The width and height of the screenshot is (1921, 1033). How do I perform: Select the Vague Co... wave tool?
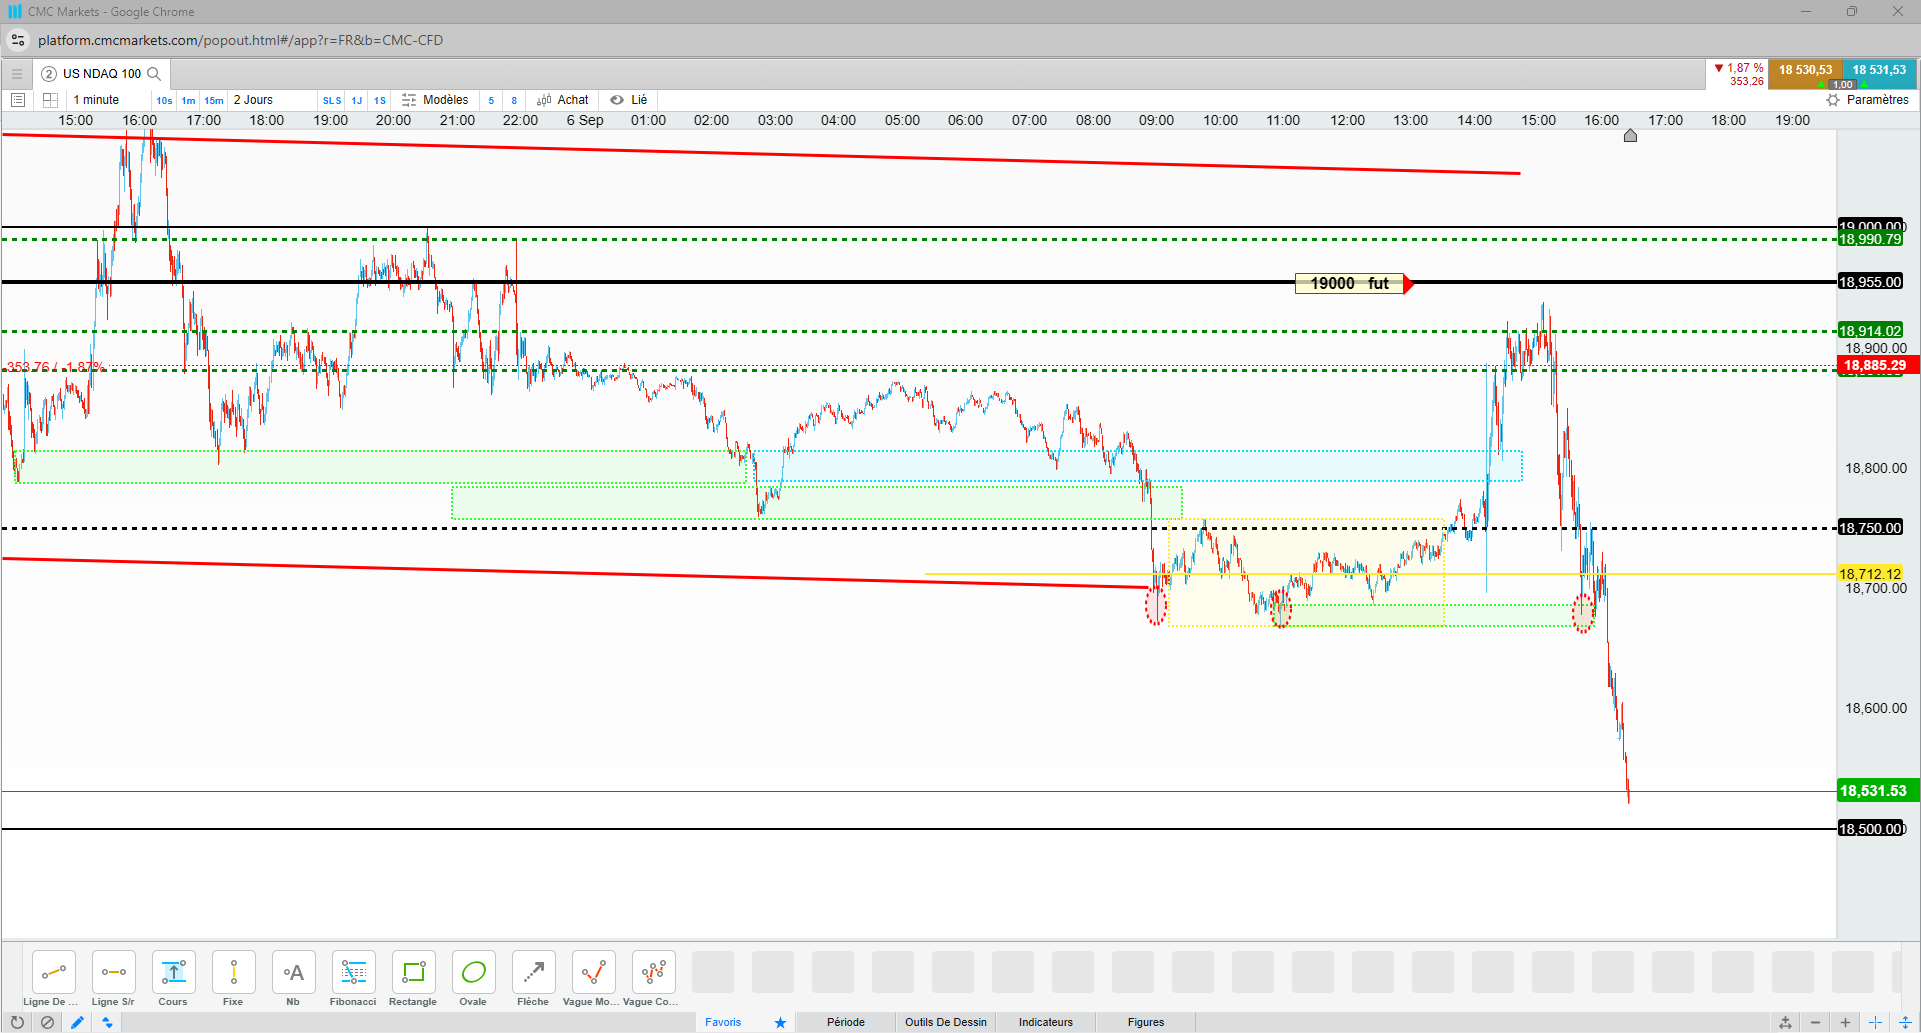coord(654,972)
